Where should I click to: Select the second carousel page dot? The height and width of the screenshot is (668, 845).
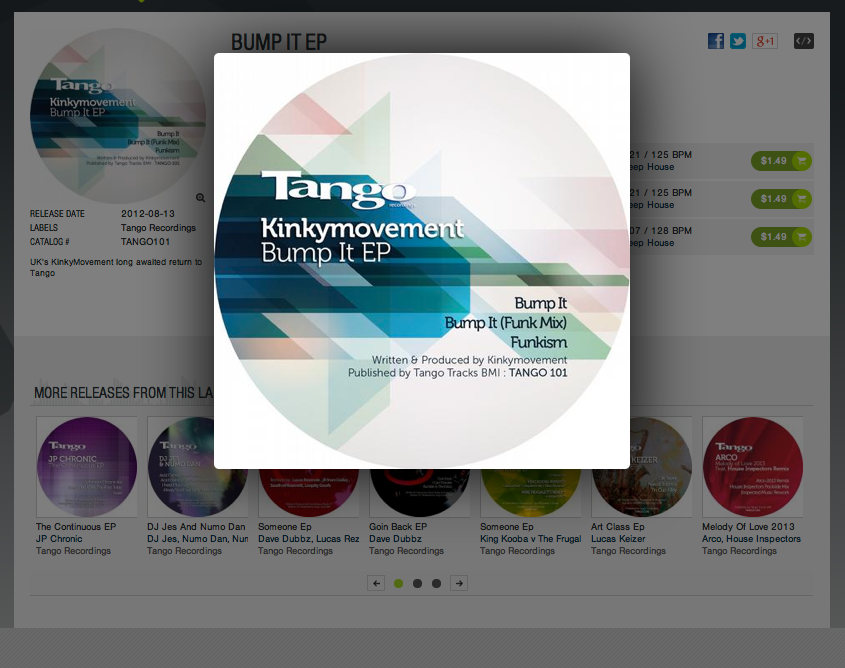[417, 583]
